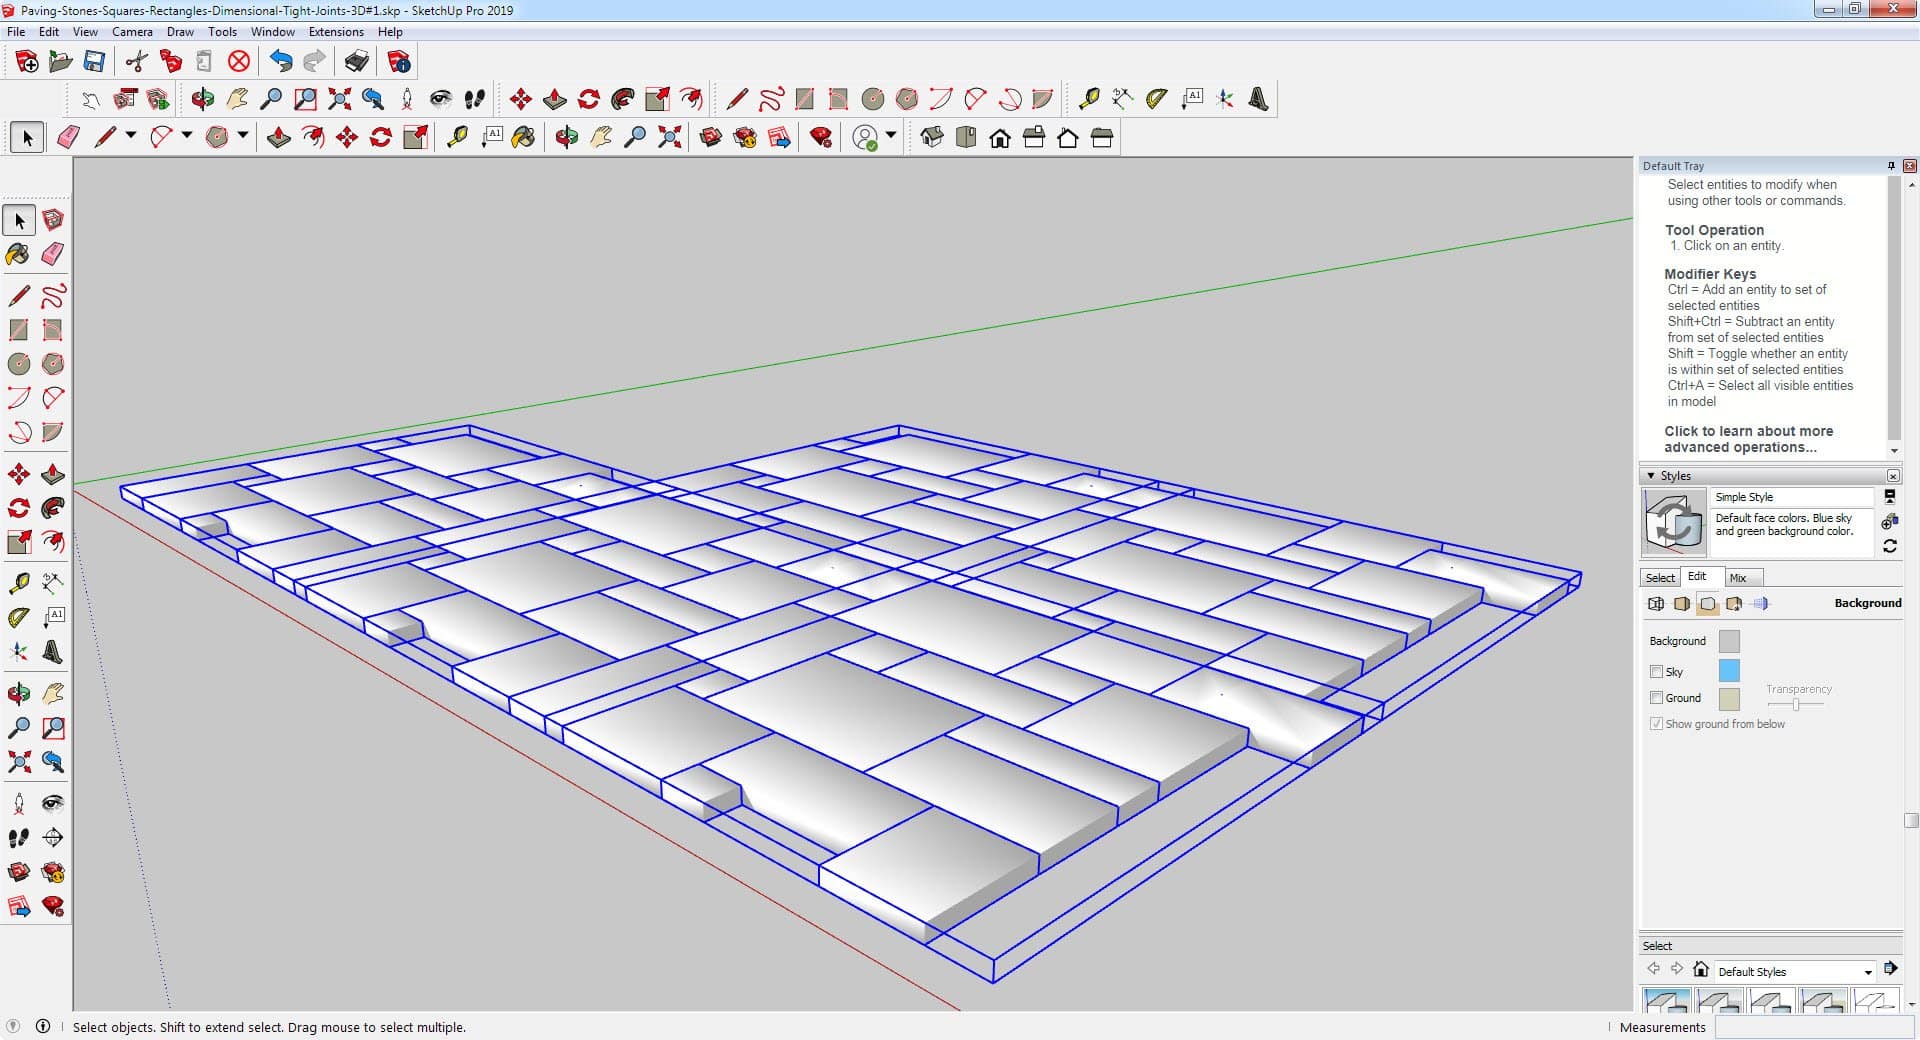
Task: Activate Zoom Extents in left toolbar
Action: [x=18, y=763]
